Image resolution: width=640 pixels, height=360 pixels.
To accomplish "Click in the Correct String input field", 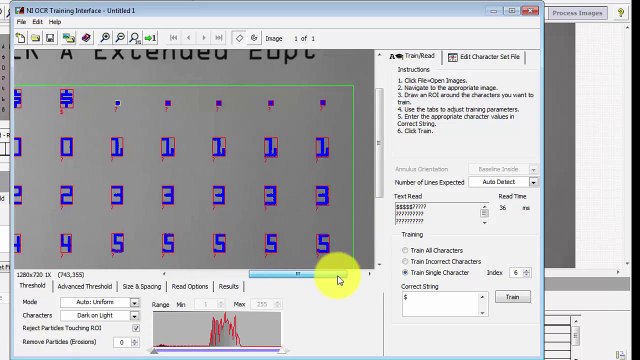I will 440,304.
